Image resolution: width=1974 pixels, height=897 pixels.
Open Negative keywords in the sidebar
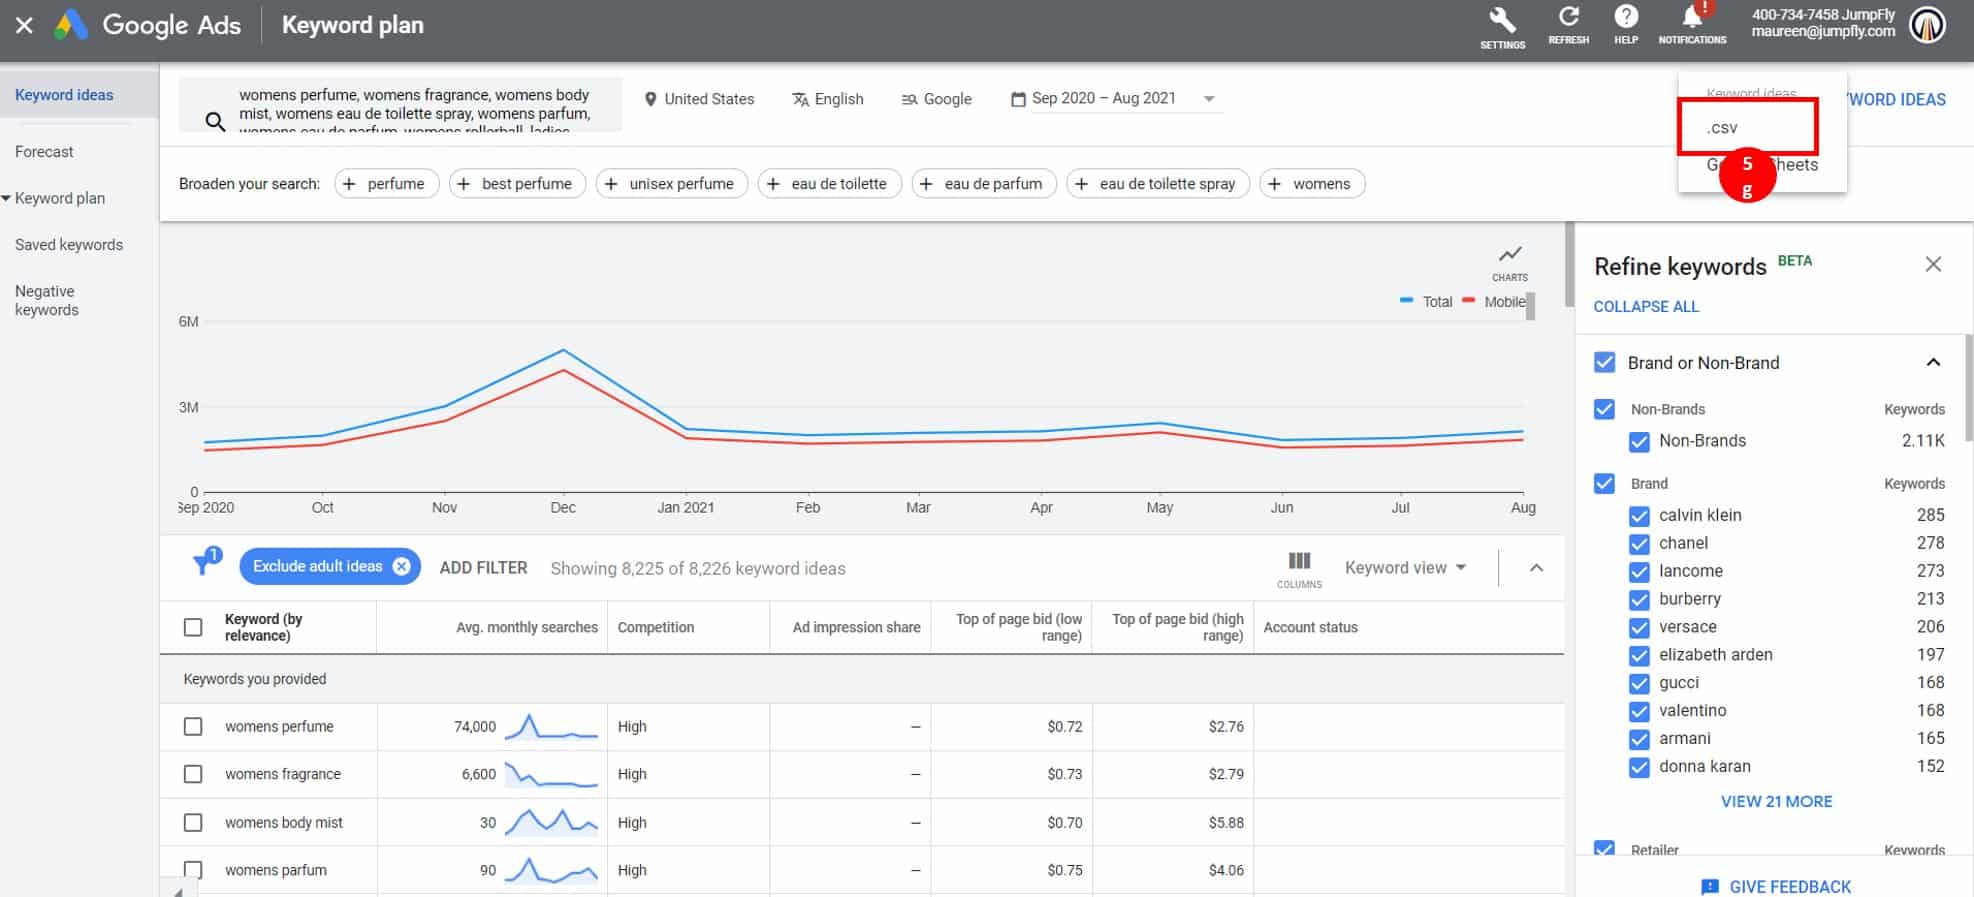click(x=47, y=300)
